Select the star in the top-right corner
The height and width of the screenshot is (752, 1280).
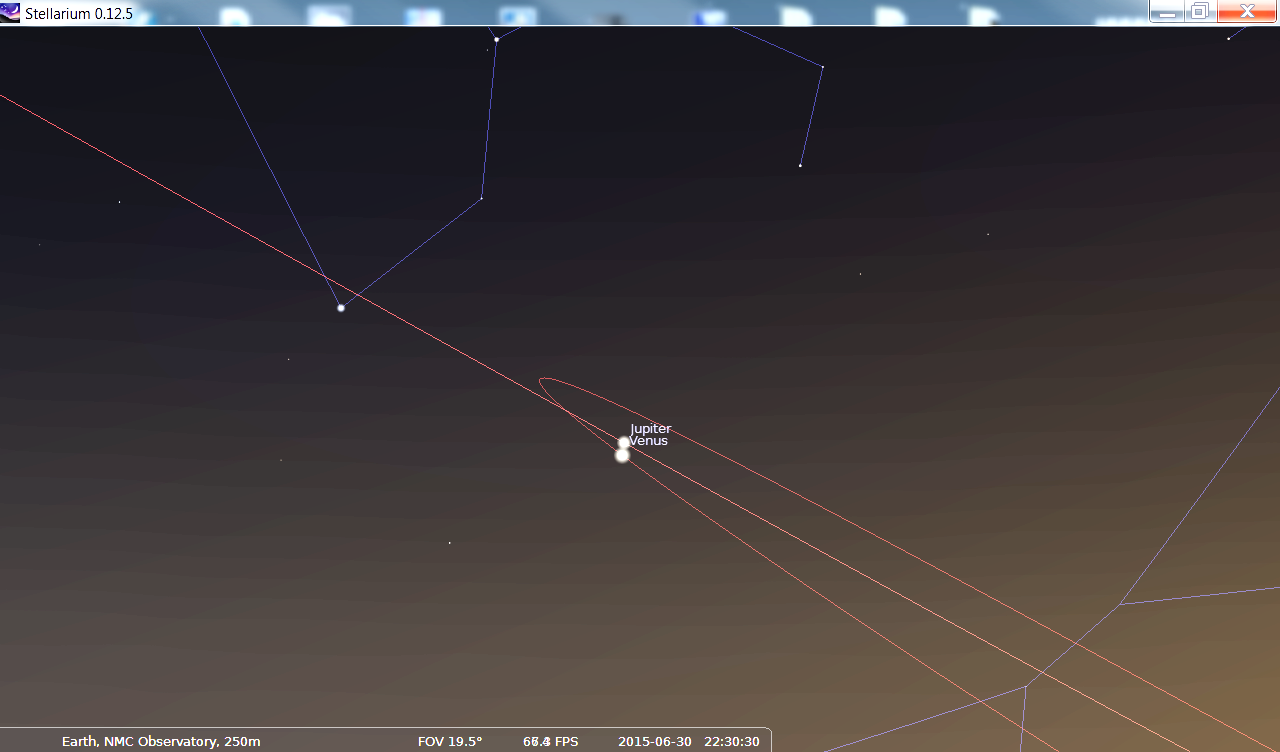(x=1228, y=39)
